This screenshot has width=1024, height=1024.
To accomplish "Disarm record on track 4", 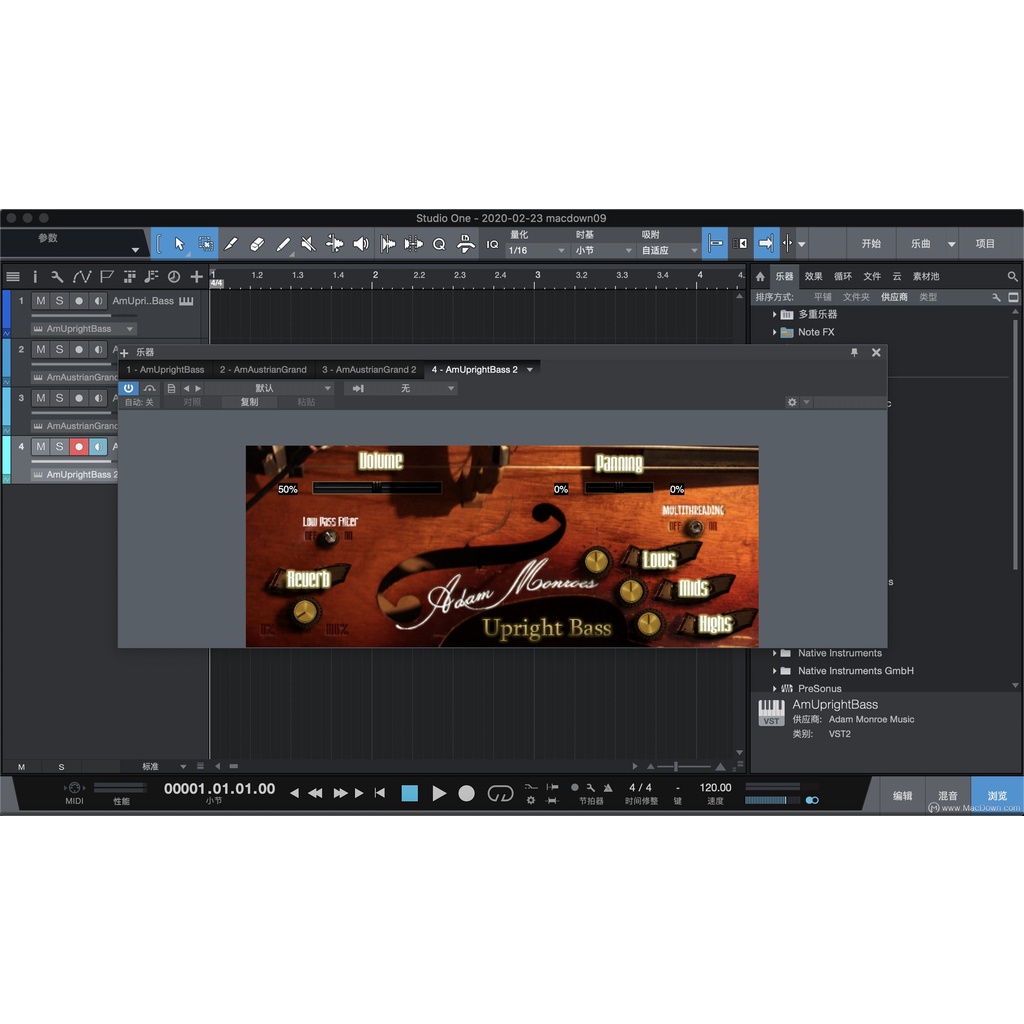I will coord(78,447).
